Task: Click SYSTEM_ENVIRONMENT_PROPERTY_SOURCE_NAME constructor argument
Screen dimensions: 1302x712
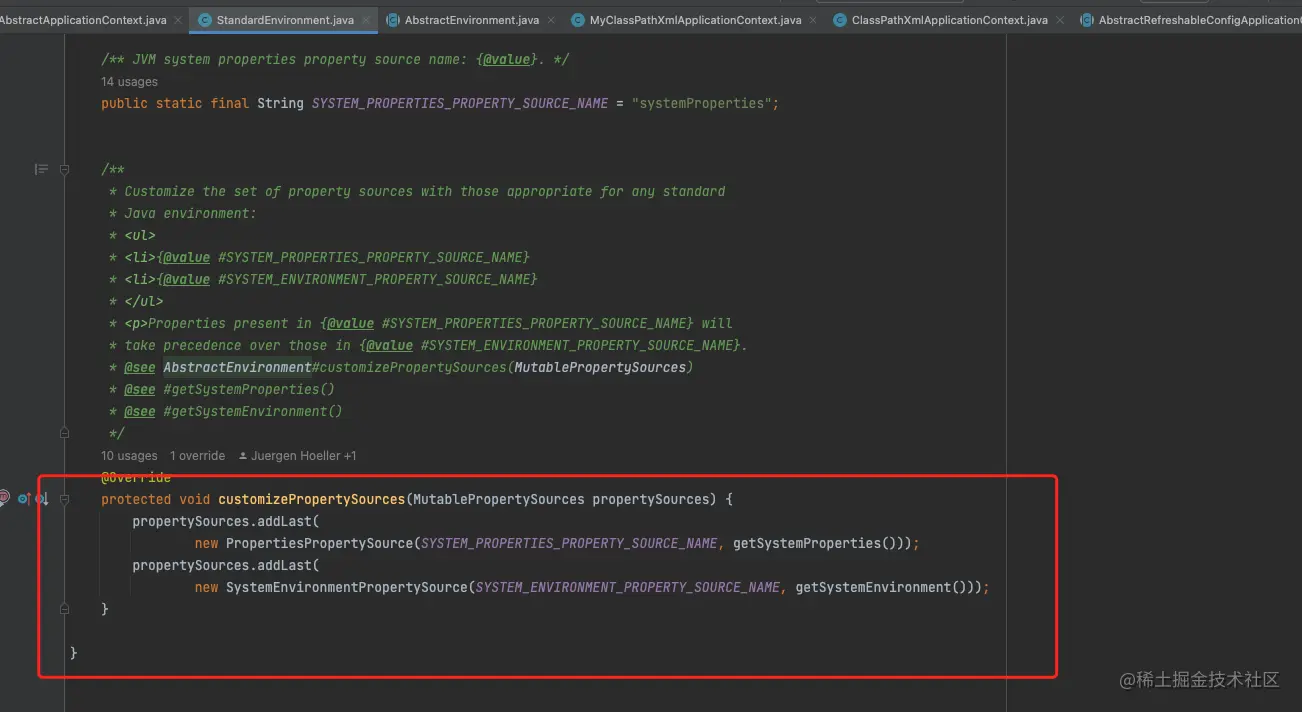Action: 627,587
